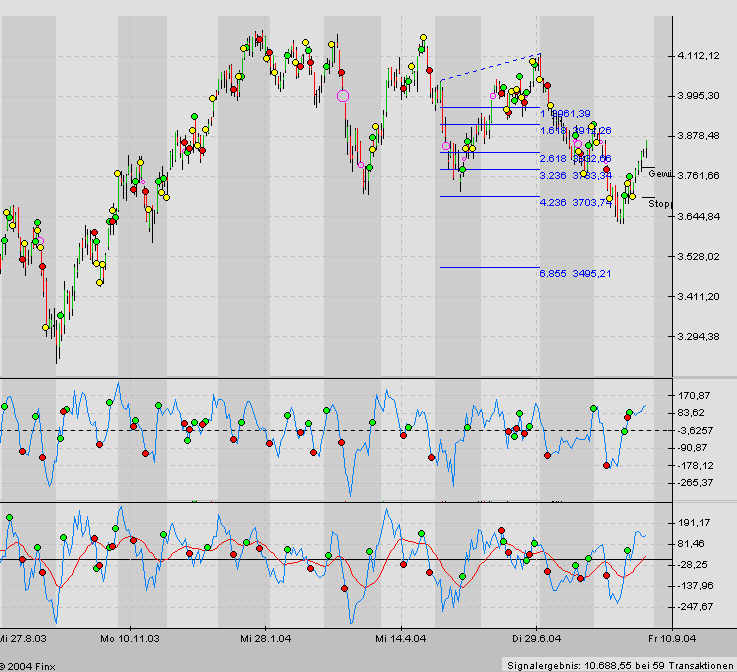Click the -3,6257 midline value on the indicator axis
Screen dimensions: 737x672
tap(695, 430)
